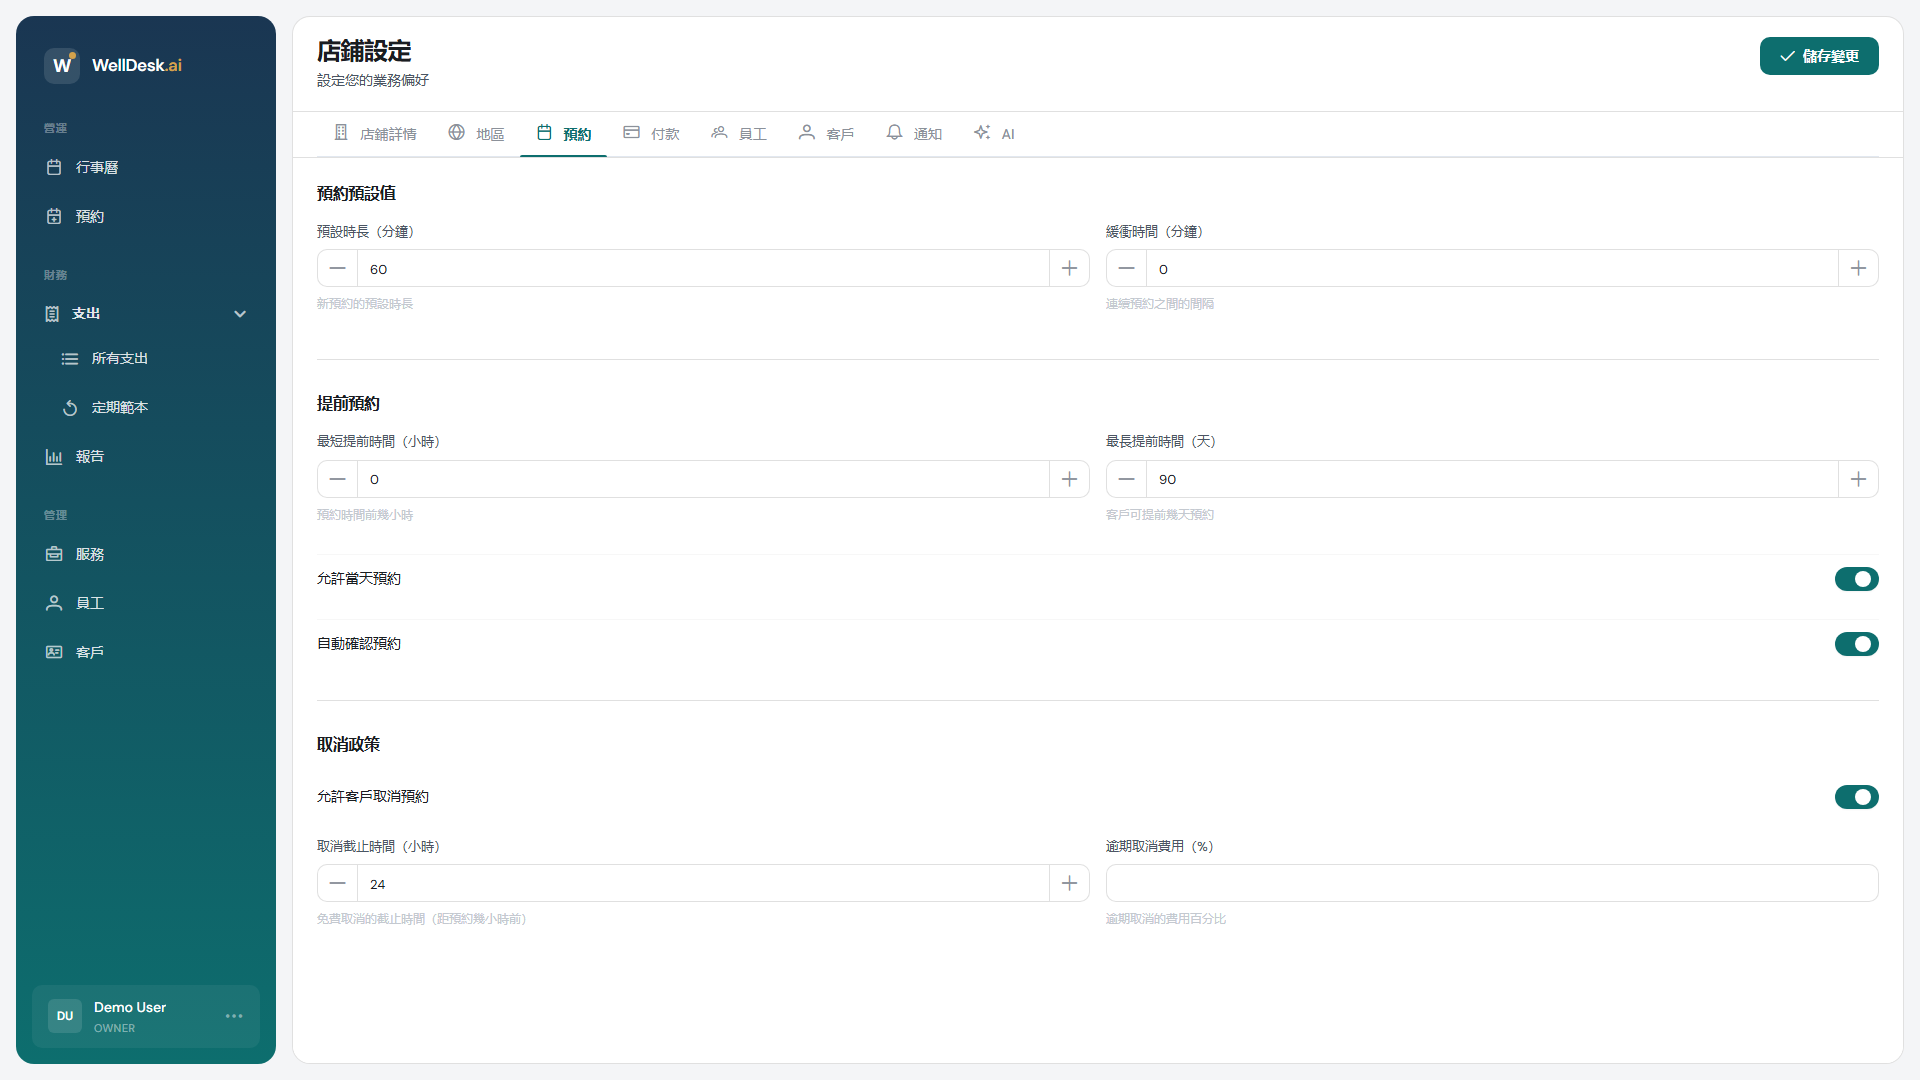Decrease 最長提前時間 with minus button
Screen dimensions: 1920x1080
click(1126, 479)
